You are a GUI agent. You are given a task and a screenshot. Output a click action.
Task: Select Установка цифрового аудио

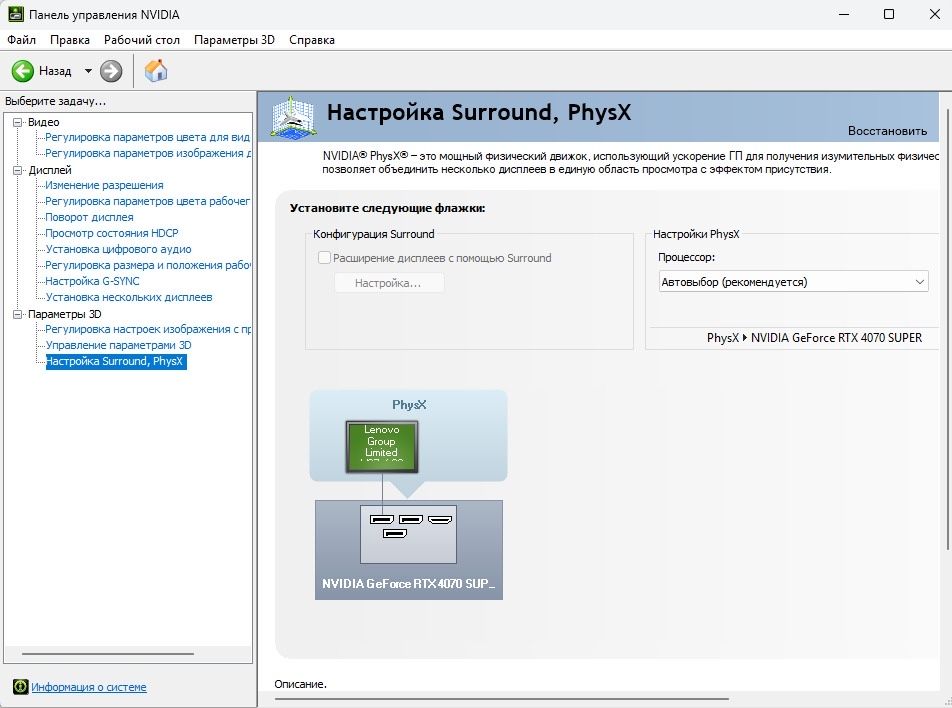[118, 249]
